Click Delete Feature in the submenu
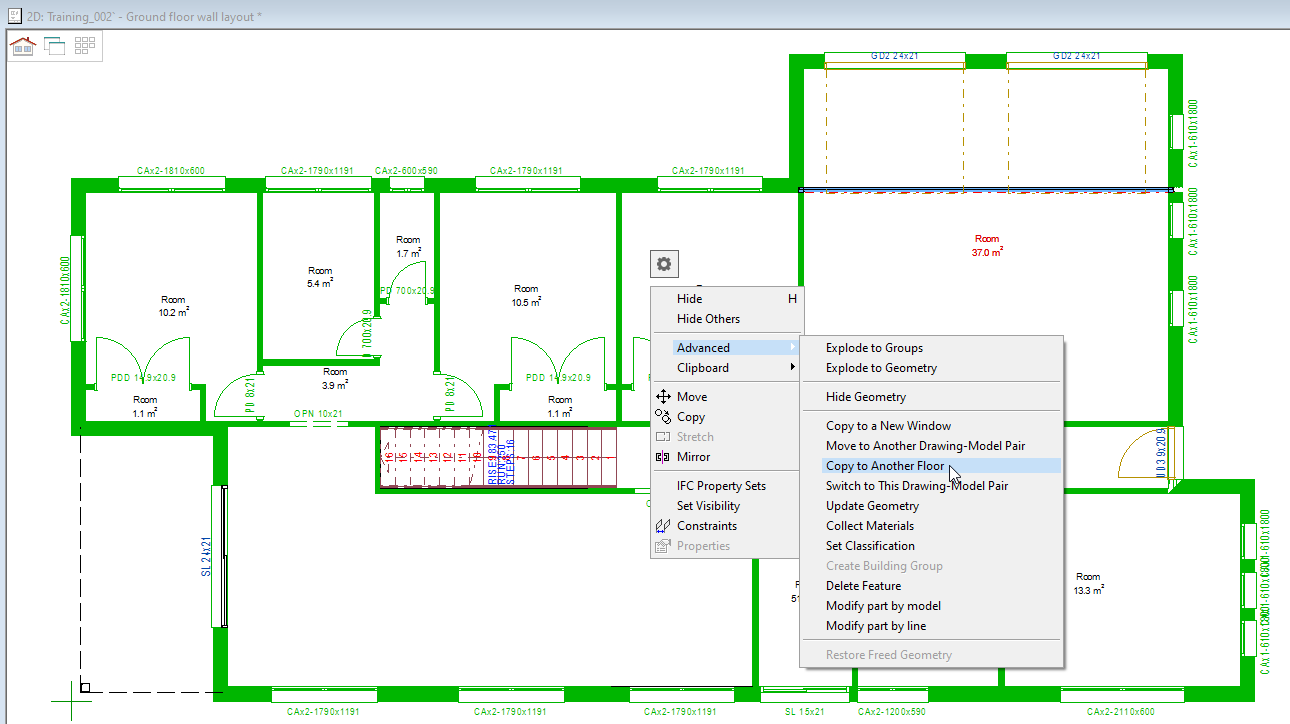 coord(863,586)
